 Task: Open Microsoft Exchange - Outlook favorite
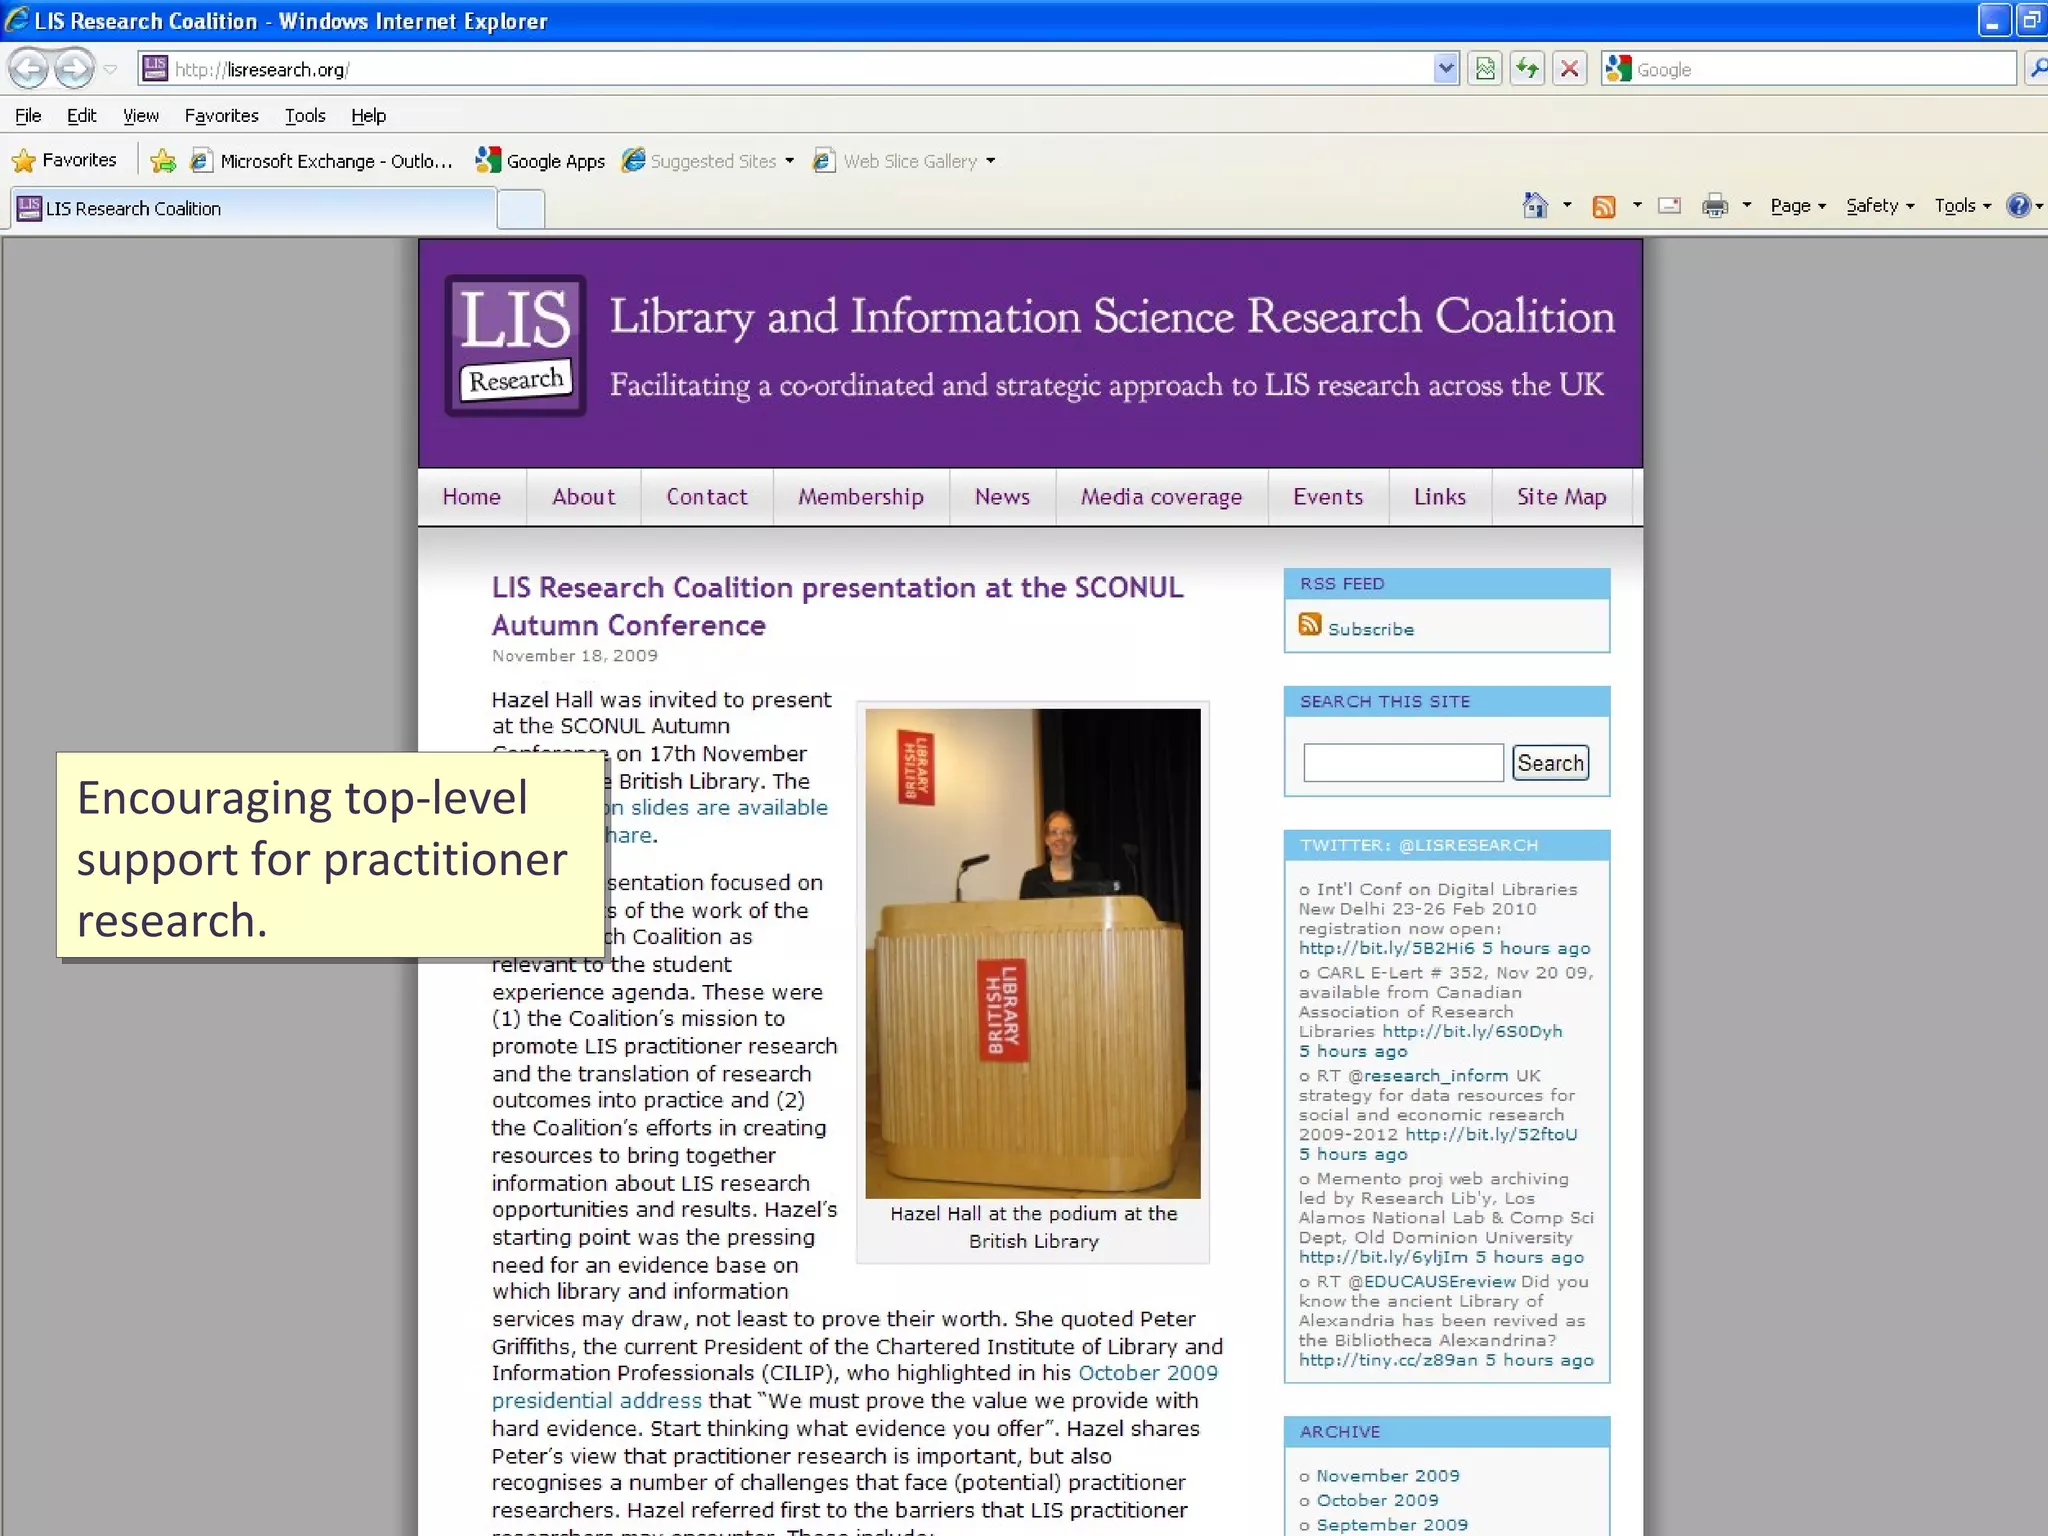[322, 161]
